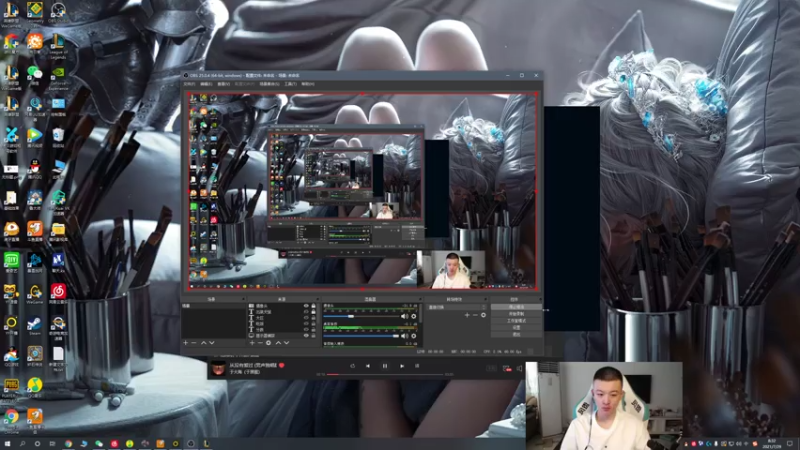Seek on music player progress bar

(385, 374)
